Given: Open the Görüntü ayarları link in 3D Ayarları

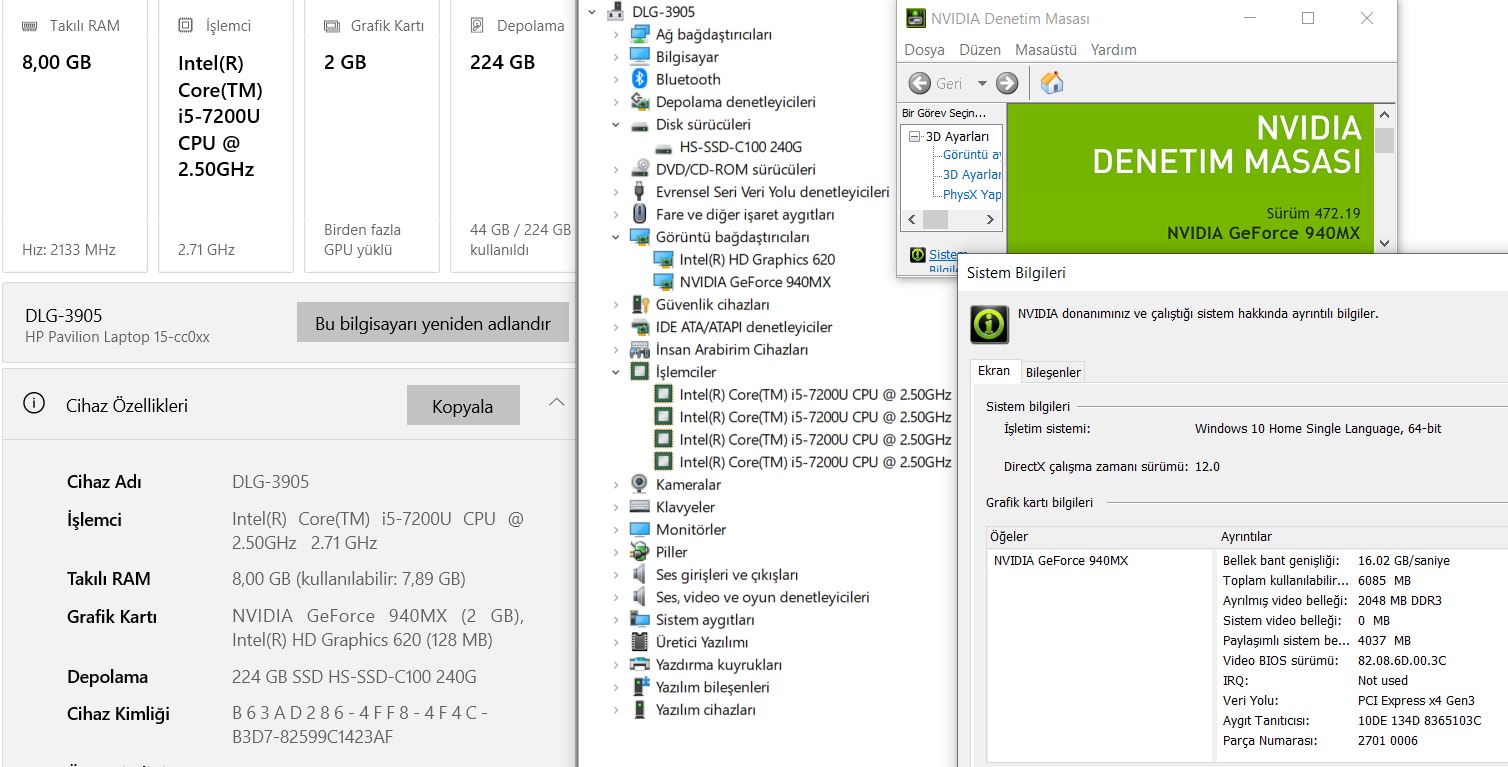Looking at the screenshot, I should [x=972, y=155].
